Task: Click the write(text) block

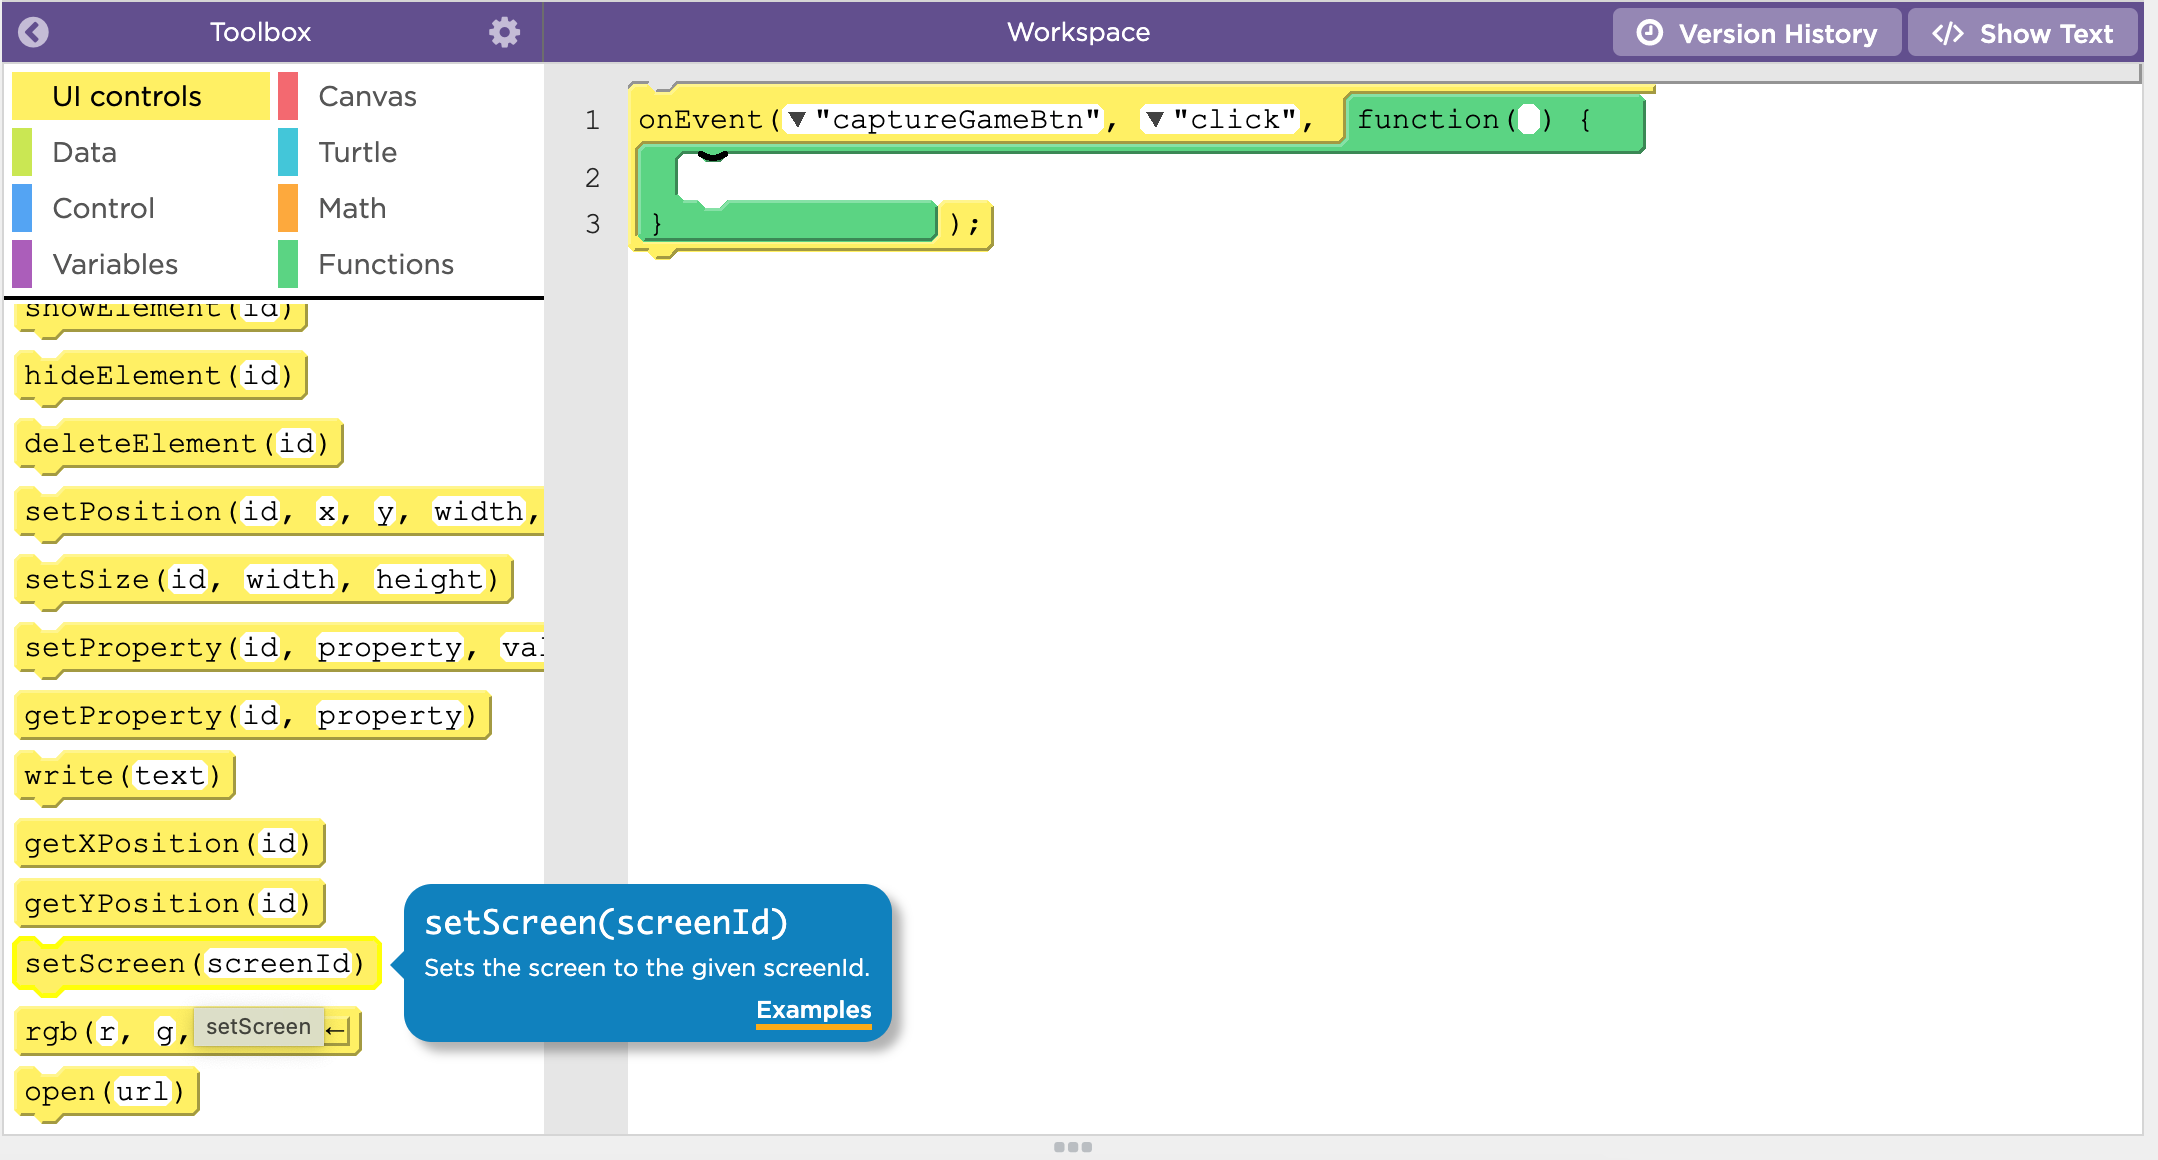Action: pos(123,776)
